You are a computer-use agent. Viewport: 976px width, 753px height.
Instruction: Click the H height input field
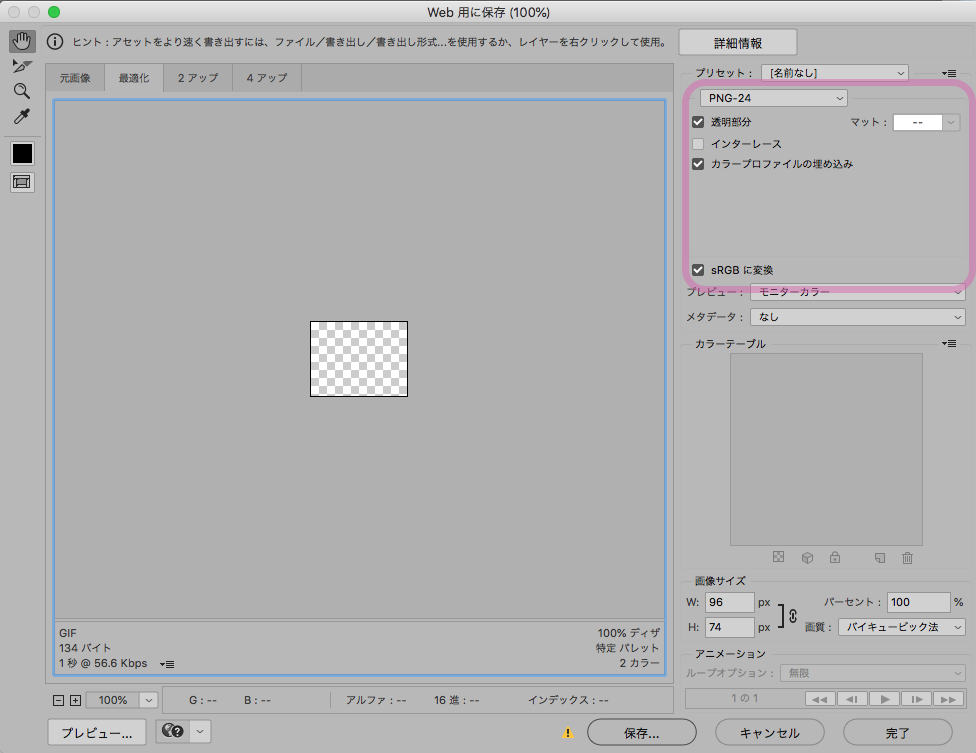730,627
